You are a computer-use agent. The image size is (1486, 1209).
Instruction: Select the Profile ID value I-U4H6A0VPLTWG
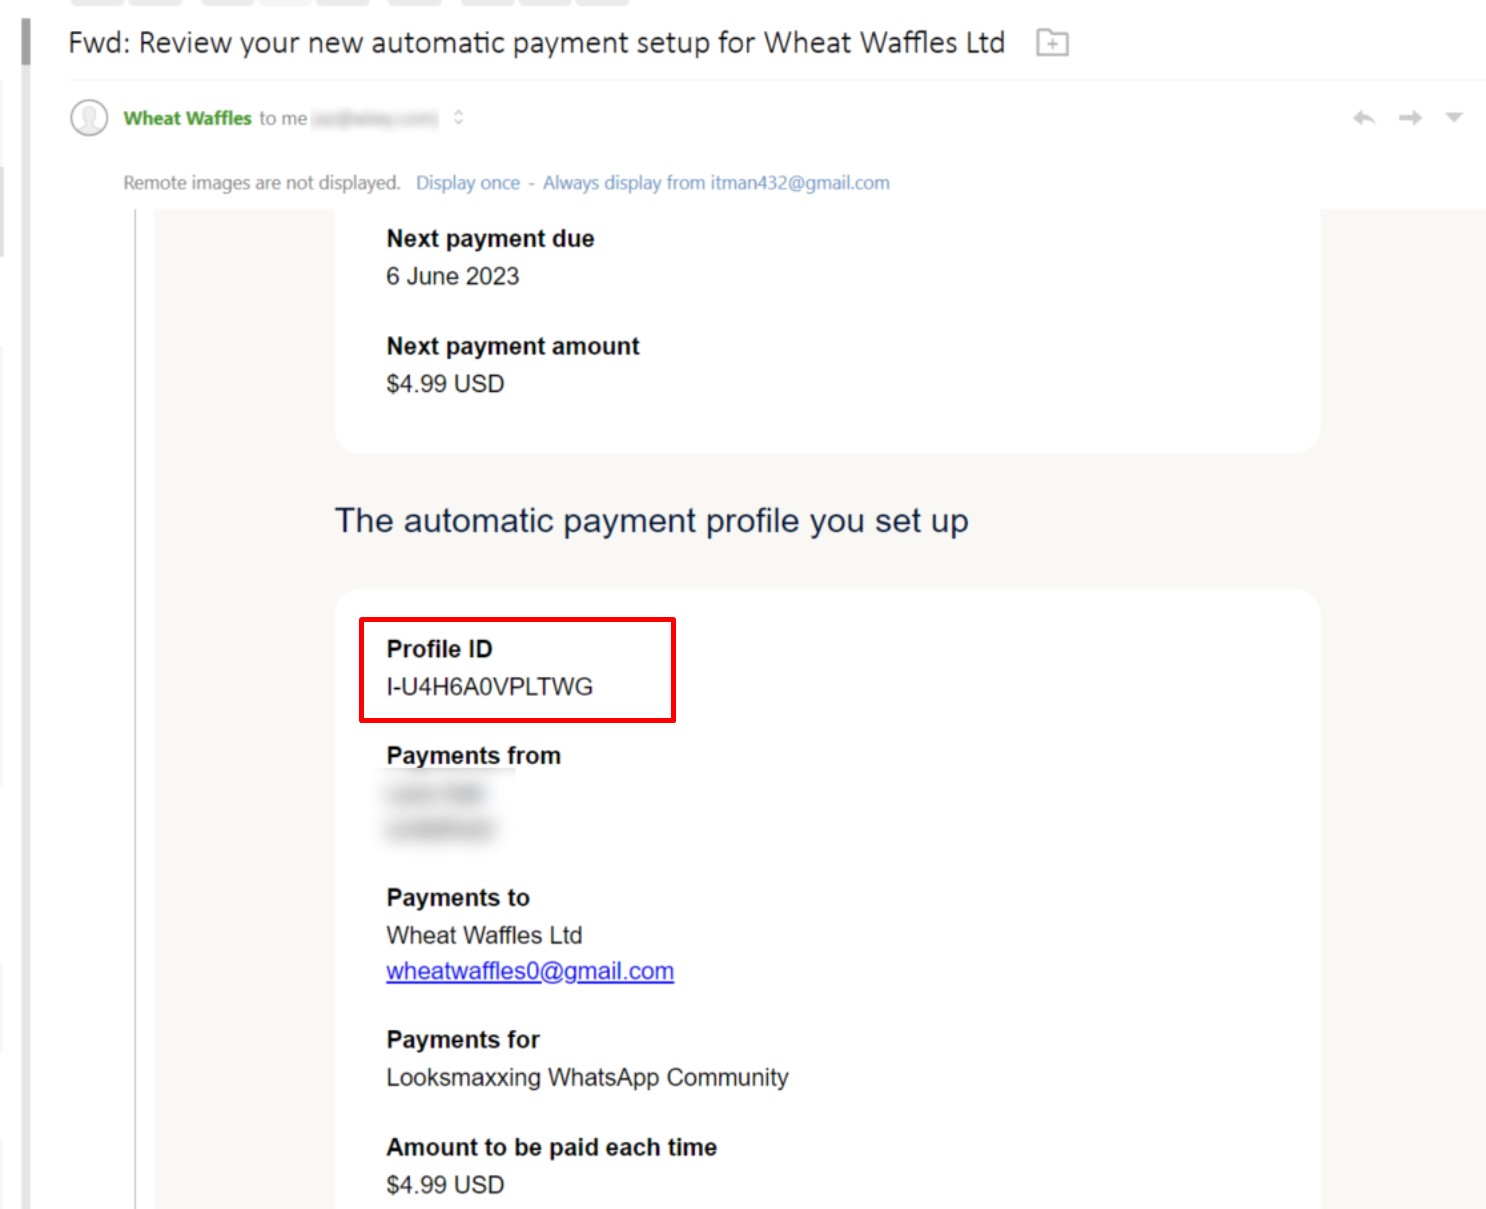pos(490,687)
